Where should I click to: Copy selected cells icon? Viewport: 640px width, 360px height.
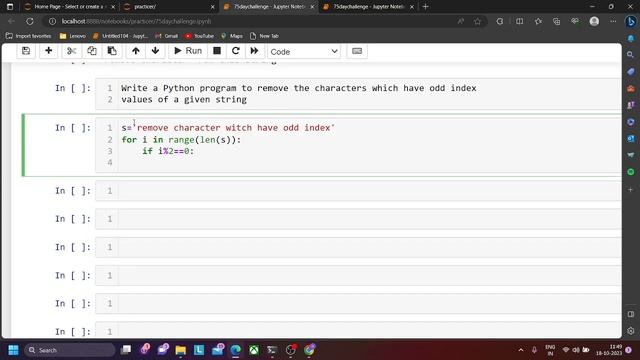92,51
